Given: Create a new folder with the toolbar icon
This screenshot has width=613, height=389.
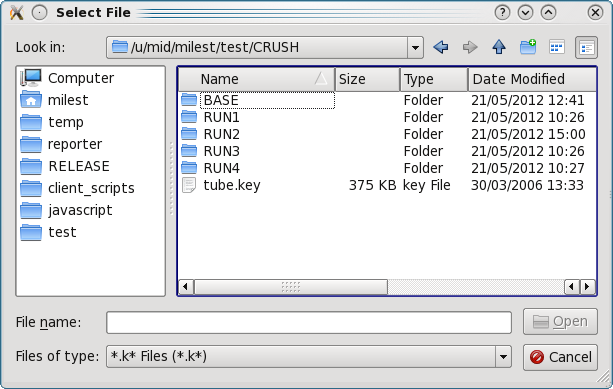Looking at the screenshot, I should 528,47.
